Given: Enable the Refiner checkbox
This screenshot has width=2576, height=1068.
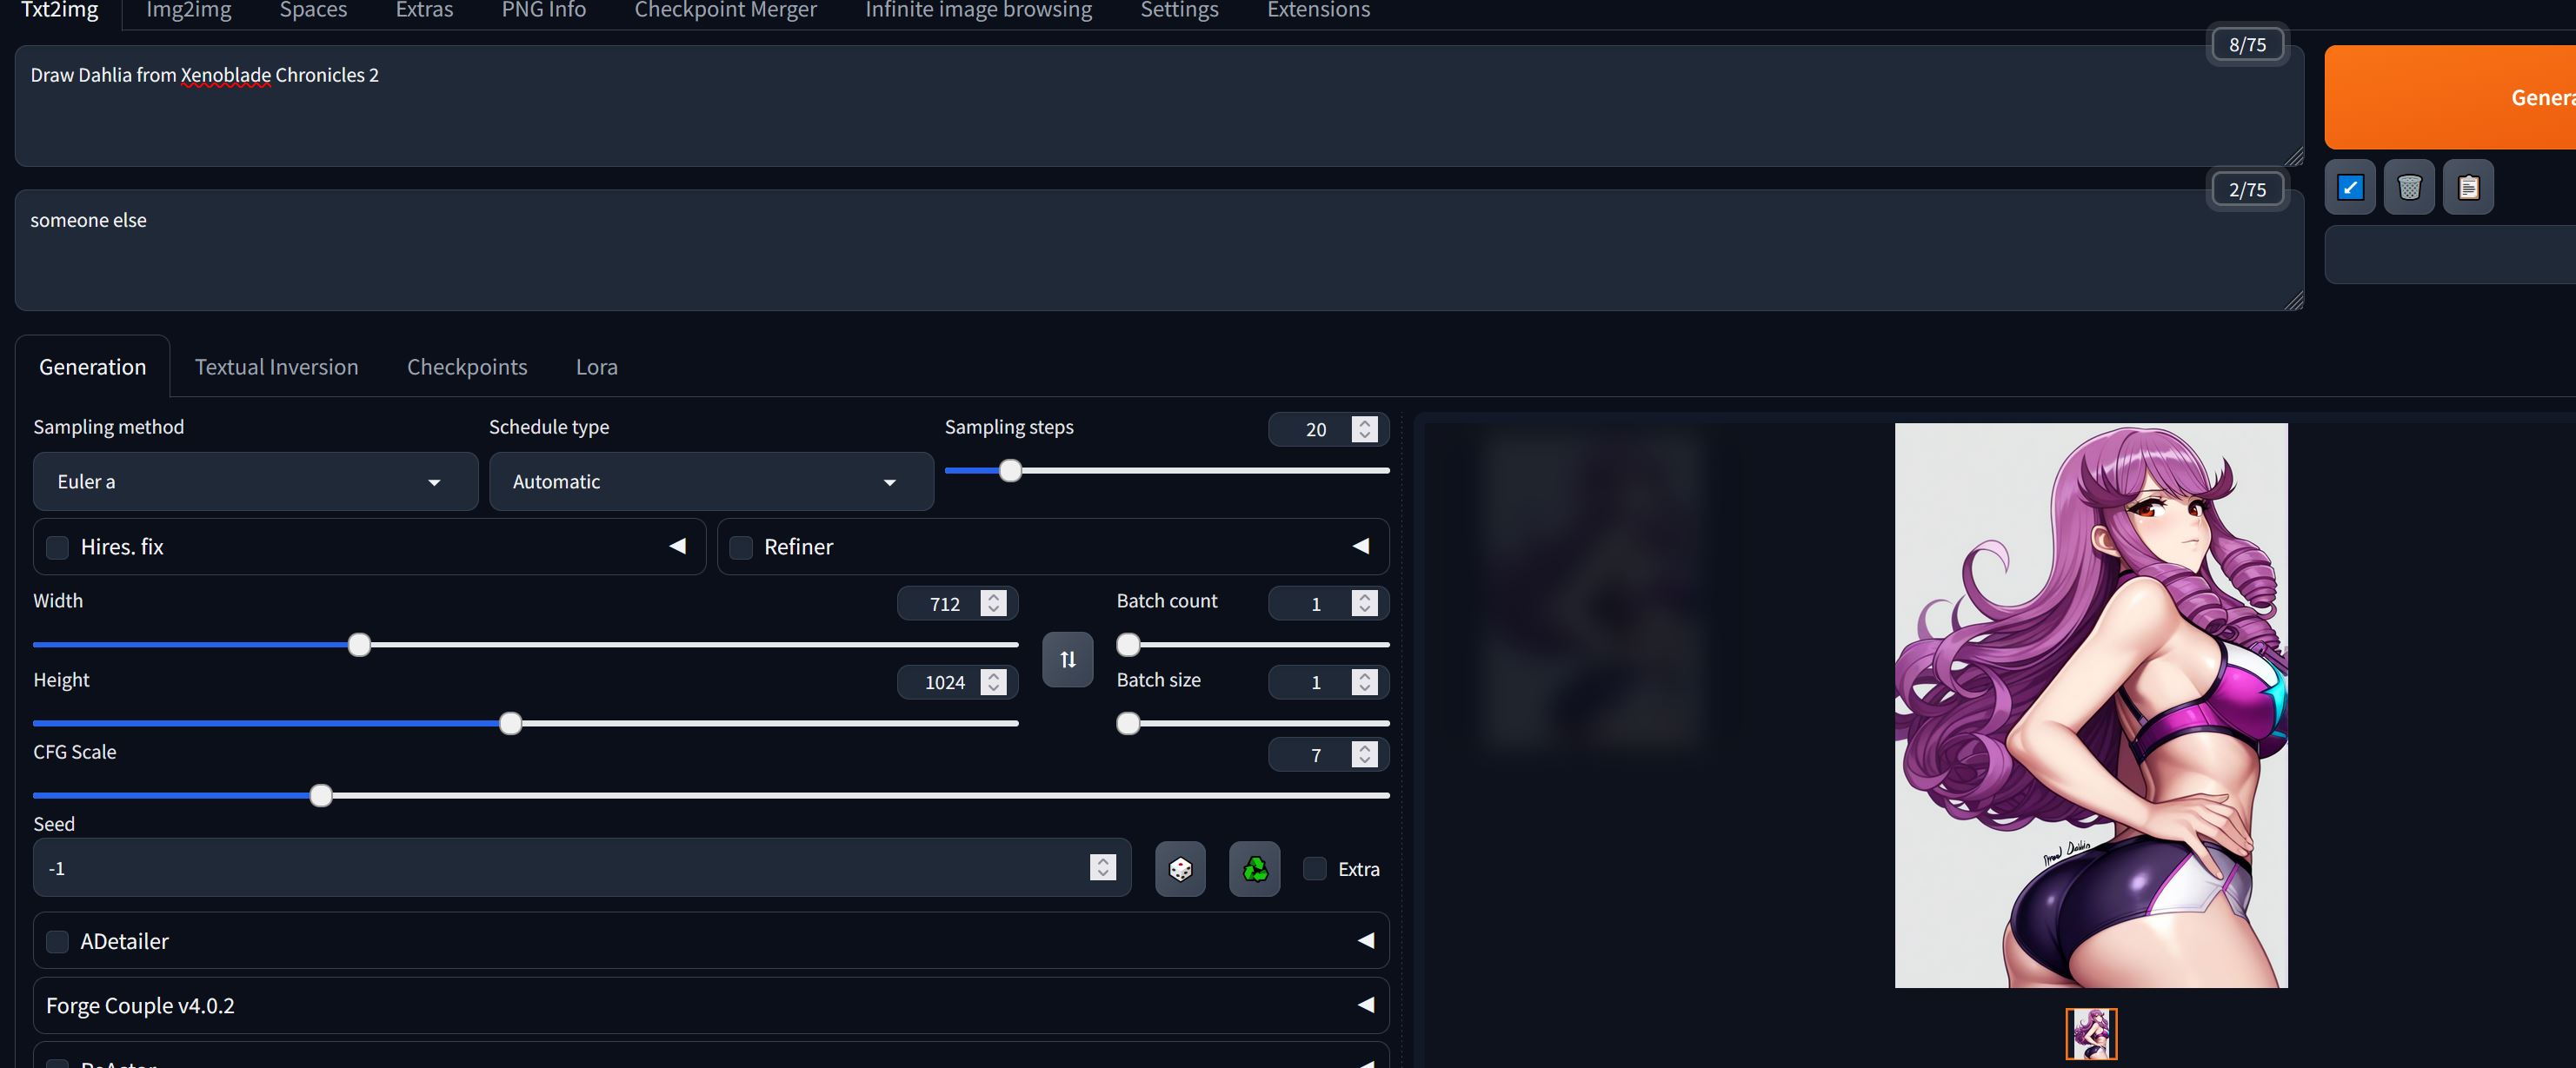Looking at the screenshot, I should tap(741, 547).
